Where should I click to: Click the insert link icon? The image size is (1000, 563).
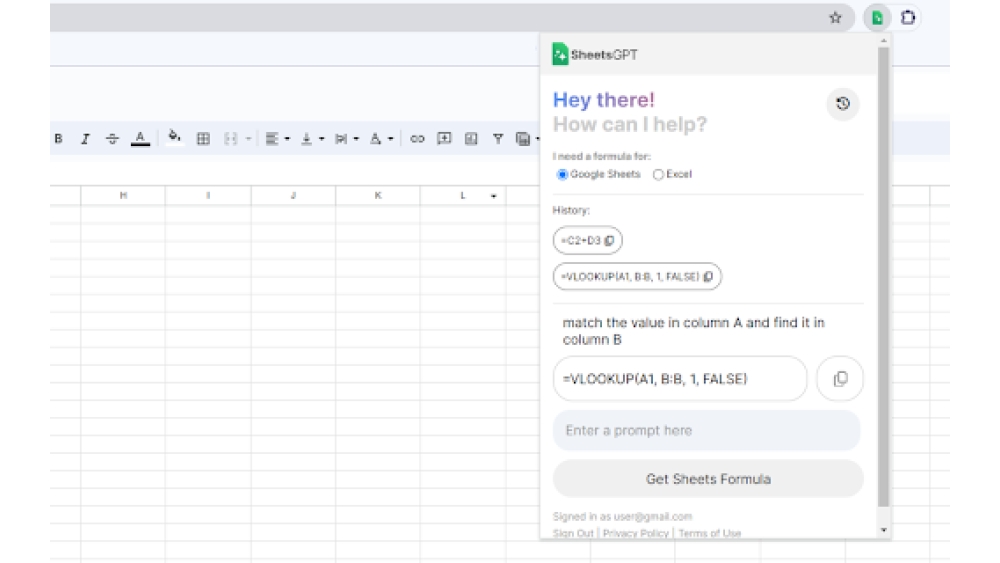pyautogui.click(x=417, y=138)
